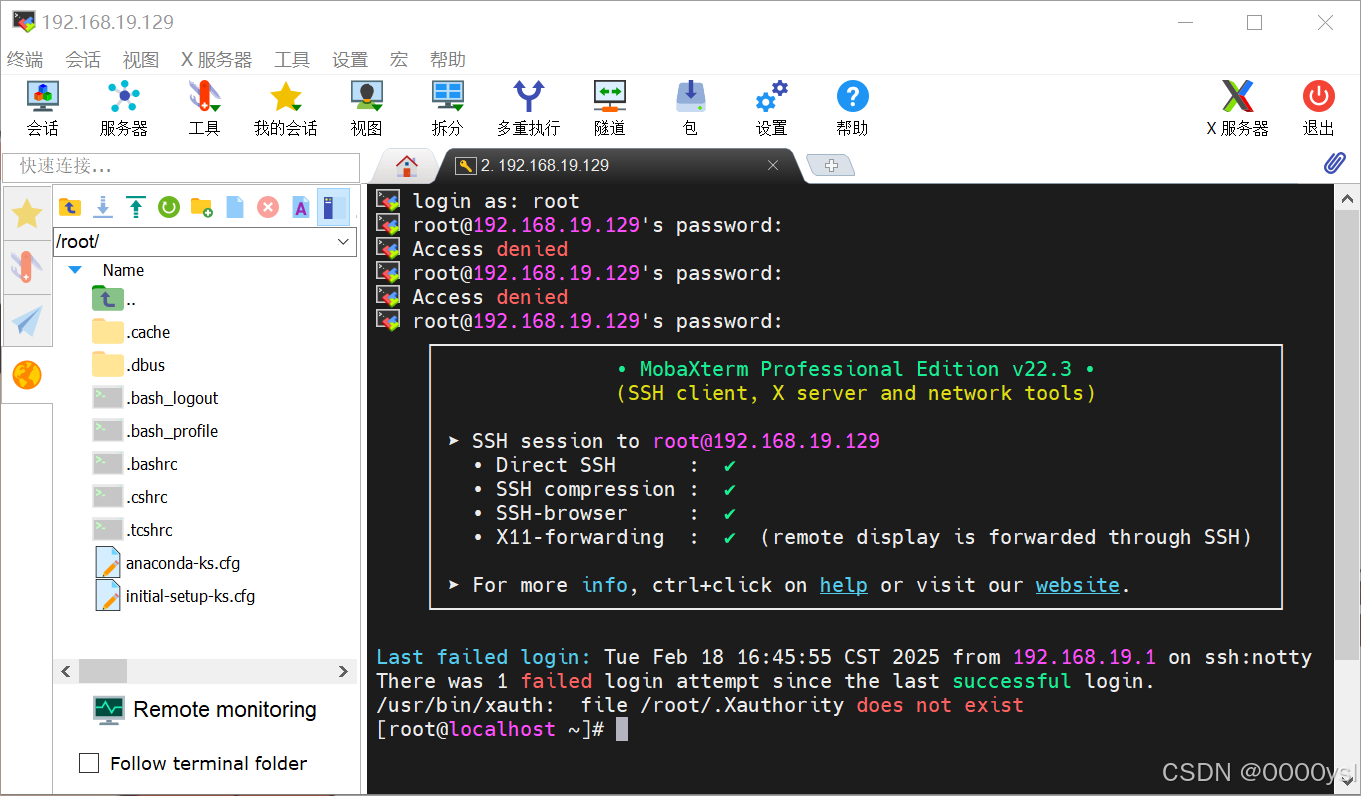Select the initial-setup-ks.cfg file
The height and width of the screenshot is (796, 1361).
pos(174,596)
